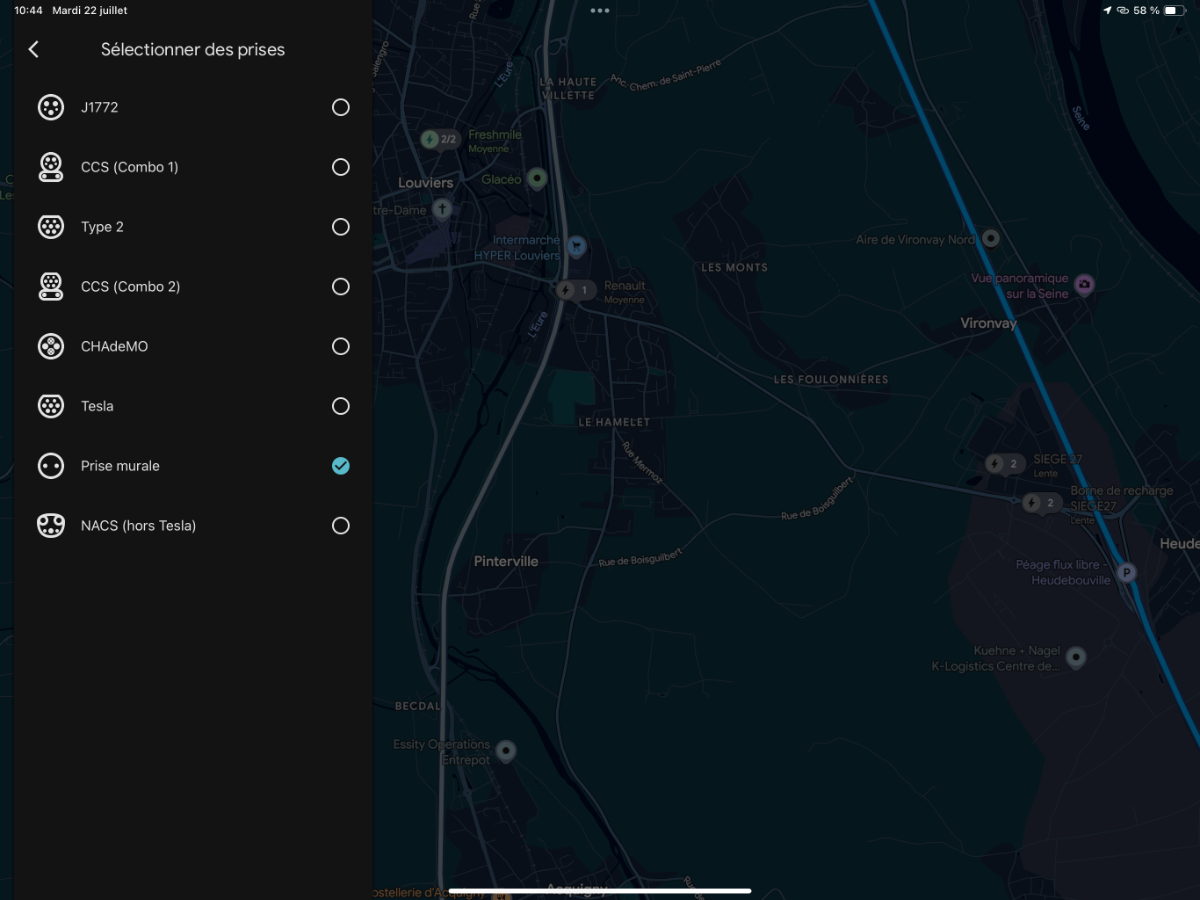Viewport: 1200px width, 900px height.
Task: Tap the Intermarché HYPER Louviers shop pin
Action: [x=576, y=245]
